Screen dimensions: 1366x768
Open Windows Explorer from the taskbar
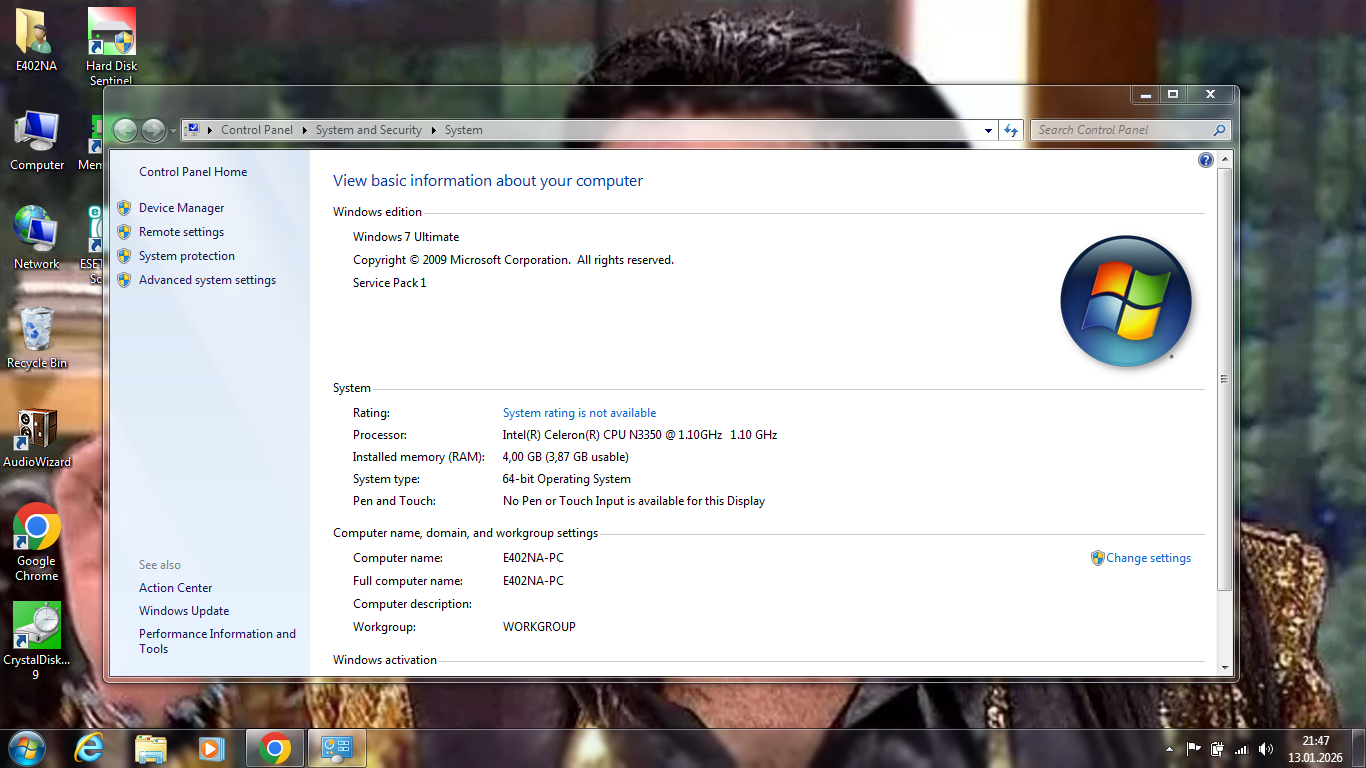tap(151, 748)
